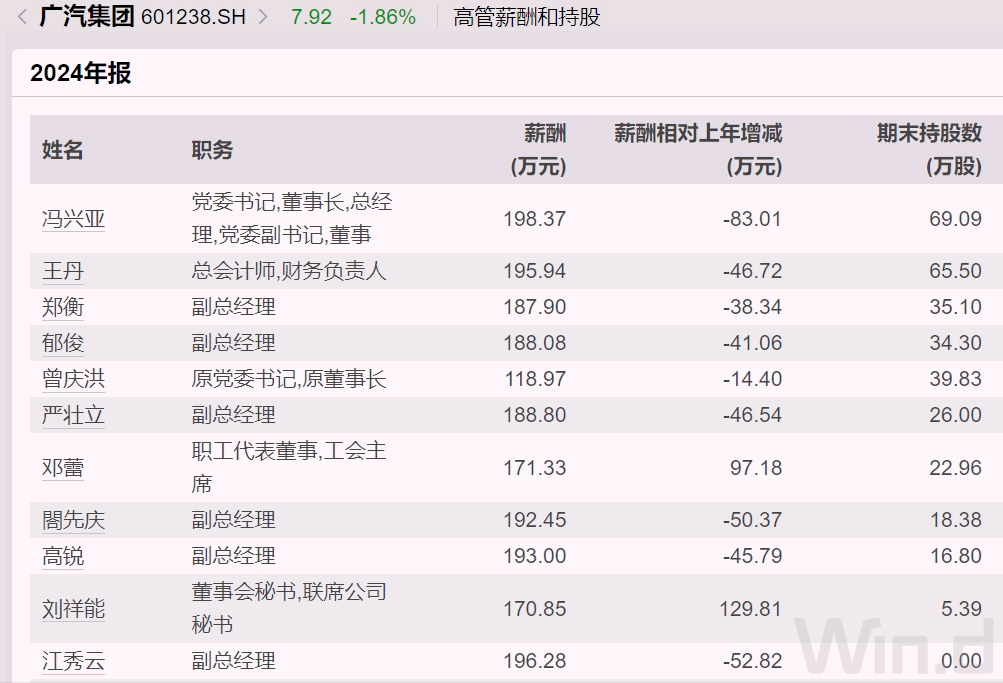View 邓蕾 profile
This screenshot has width=1003, height=683.
tap(62, 468)
